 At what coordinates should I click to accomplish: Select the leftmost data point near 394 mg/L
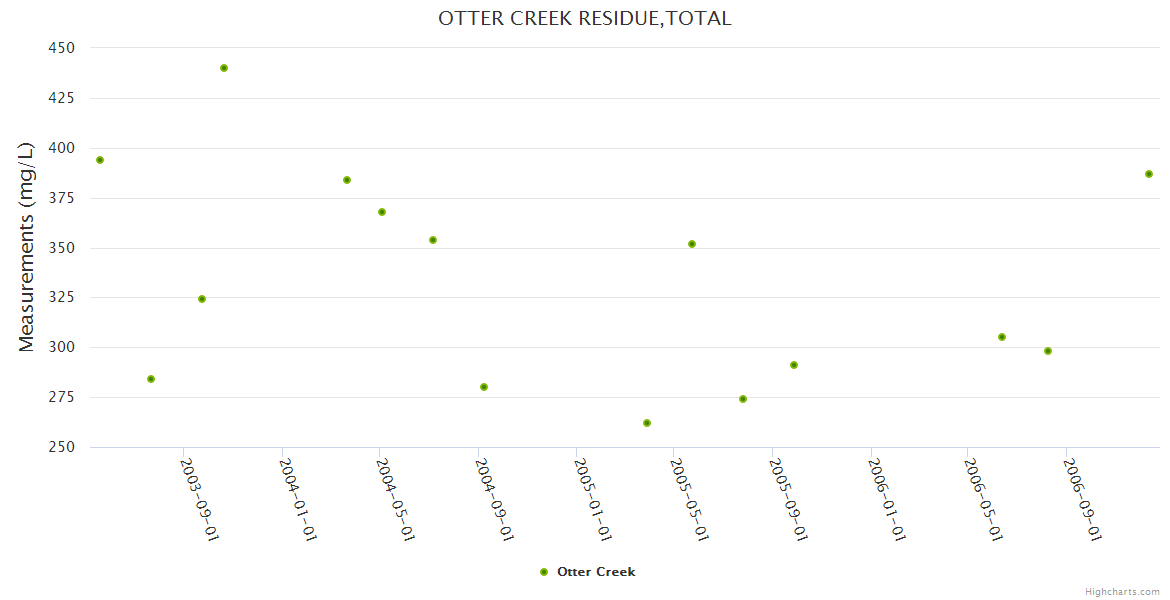tap(100, 160)
